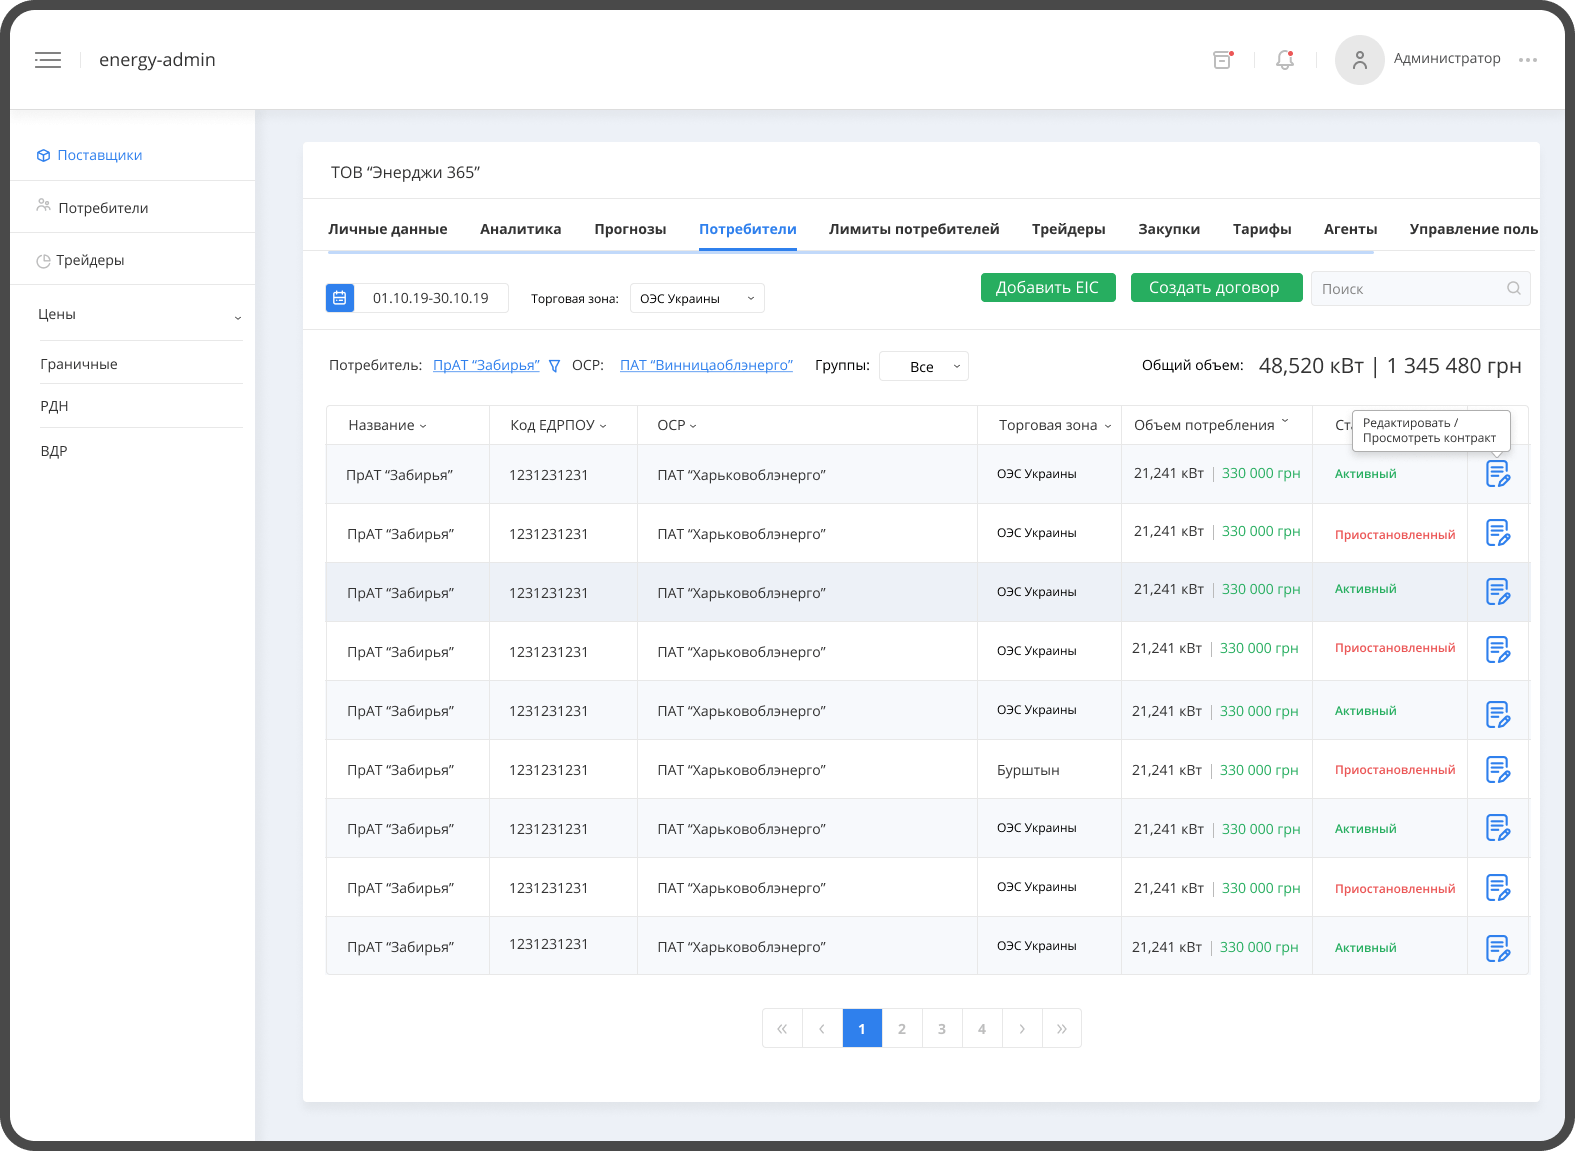Expand the Цены sidebar section

coord(140,315)
